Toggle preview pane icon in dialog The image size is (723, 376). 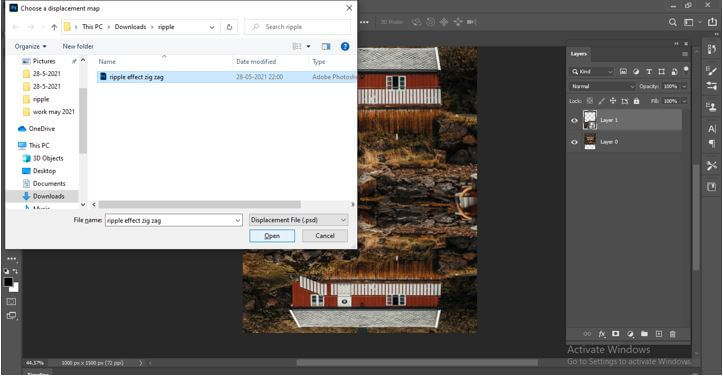(x=326, y=47)
